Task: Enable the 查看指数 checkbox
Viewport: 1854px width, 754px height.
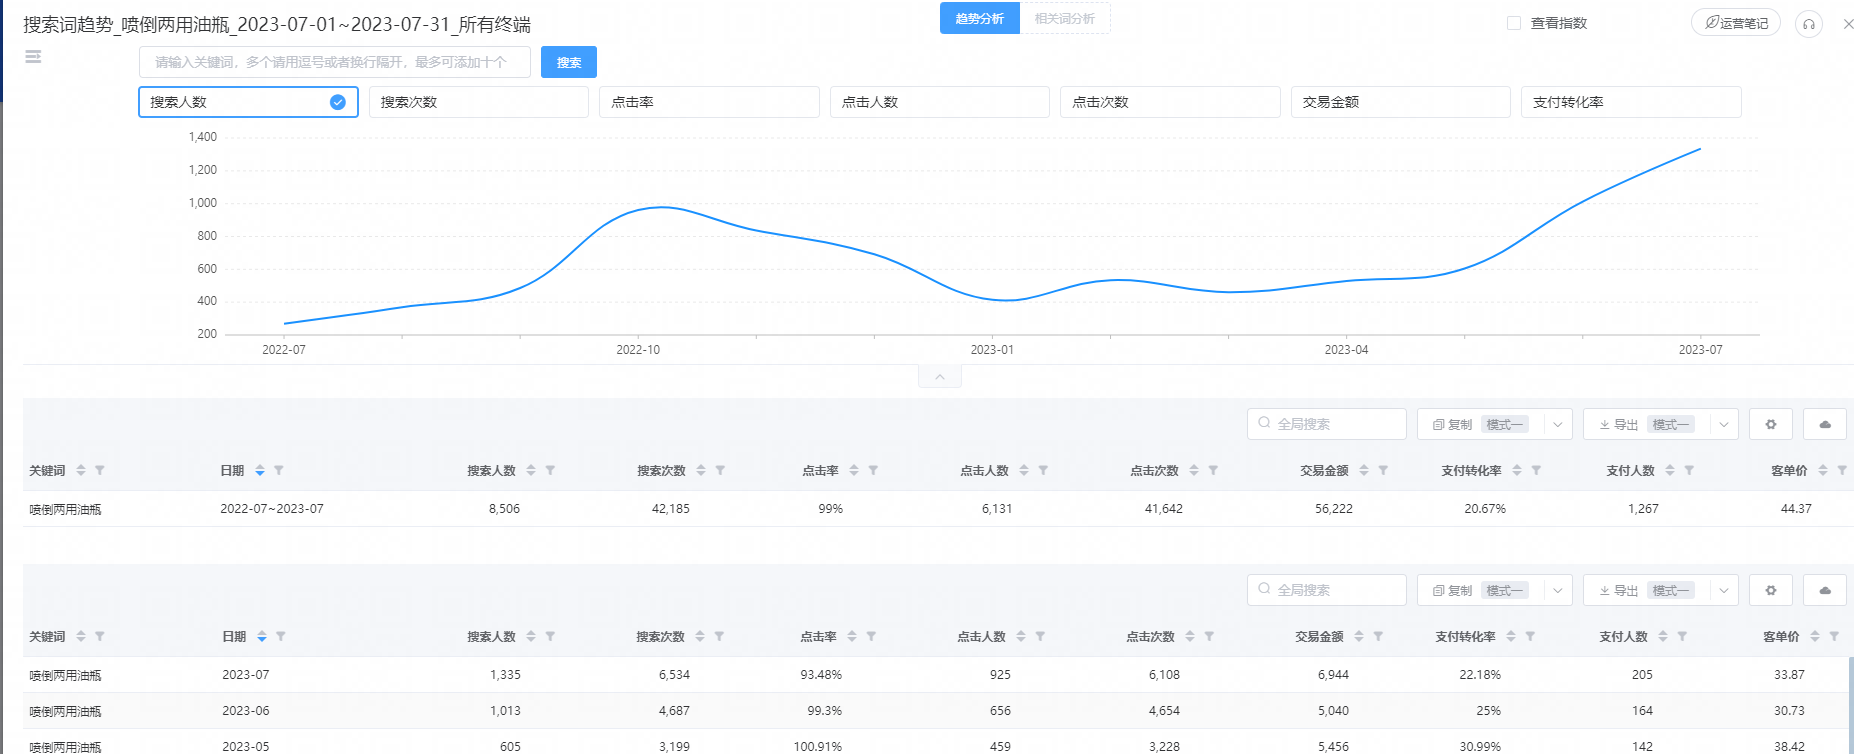Action: point(1514,23)
